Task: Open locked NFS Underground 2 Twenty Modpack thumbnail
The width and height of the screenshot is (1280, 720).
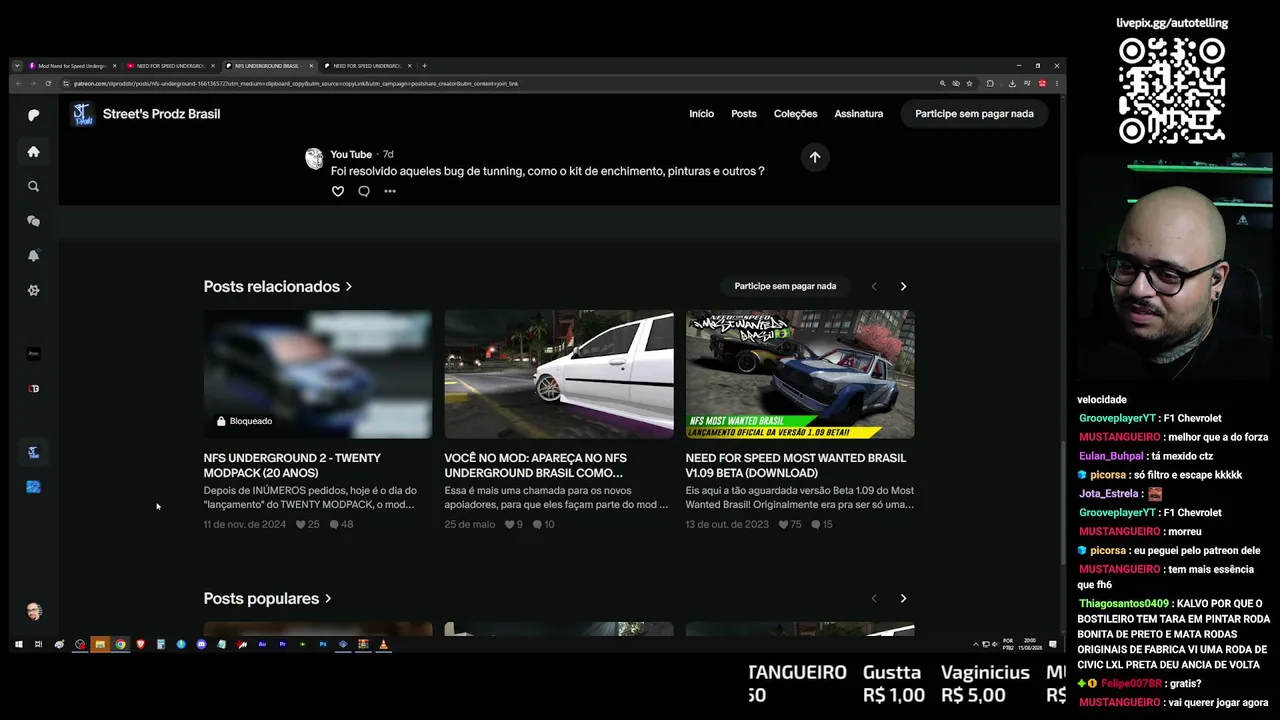Action: point(318,374)
